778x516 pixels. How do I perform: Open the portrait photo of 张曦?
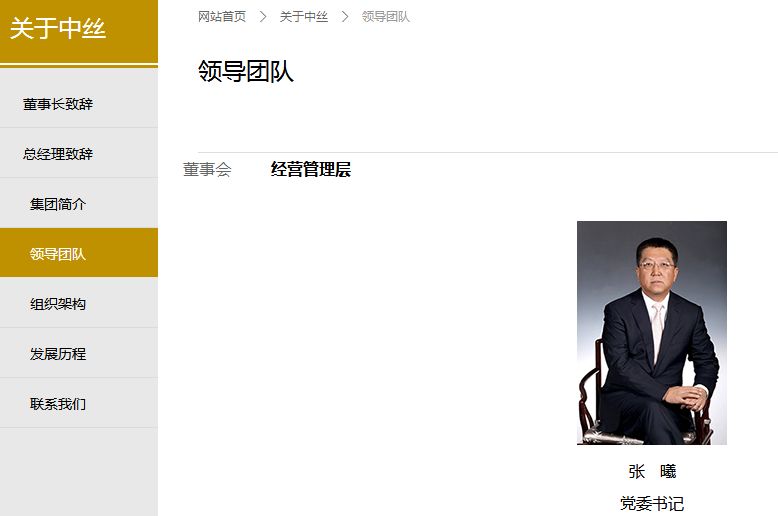point(651,332)
